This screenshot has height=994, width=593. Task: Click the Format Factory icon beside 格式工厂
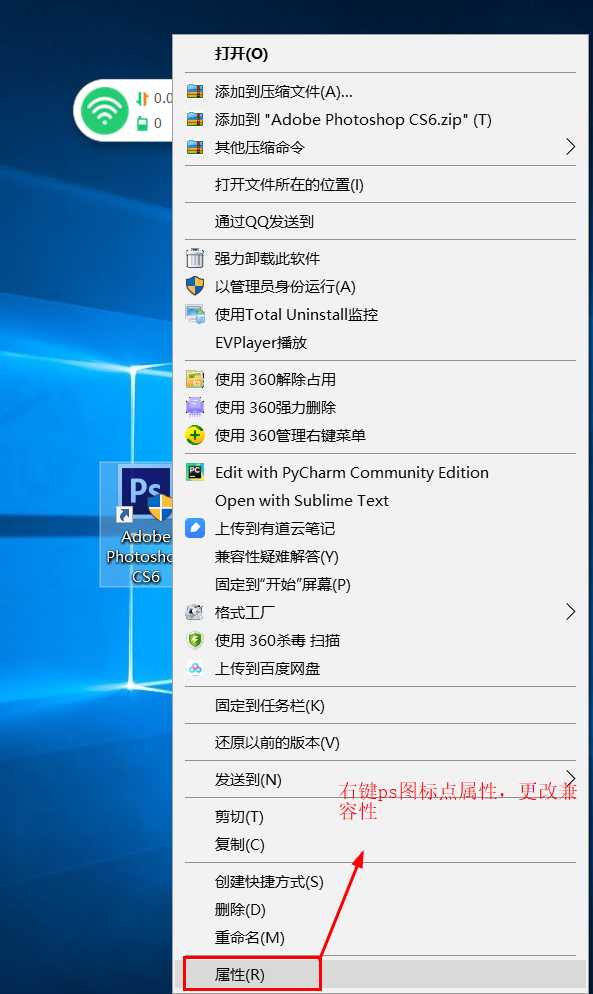195,612
